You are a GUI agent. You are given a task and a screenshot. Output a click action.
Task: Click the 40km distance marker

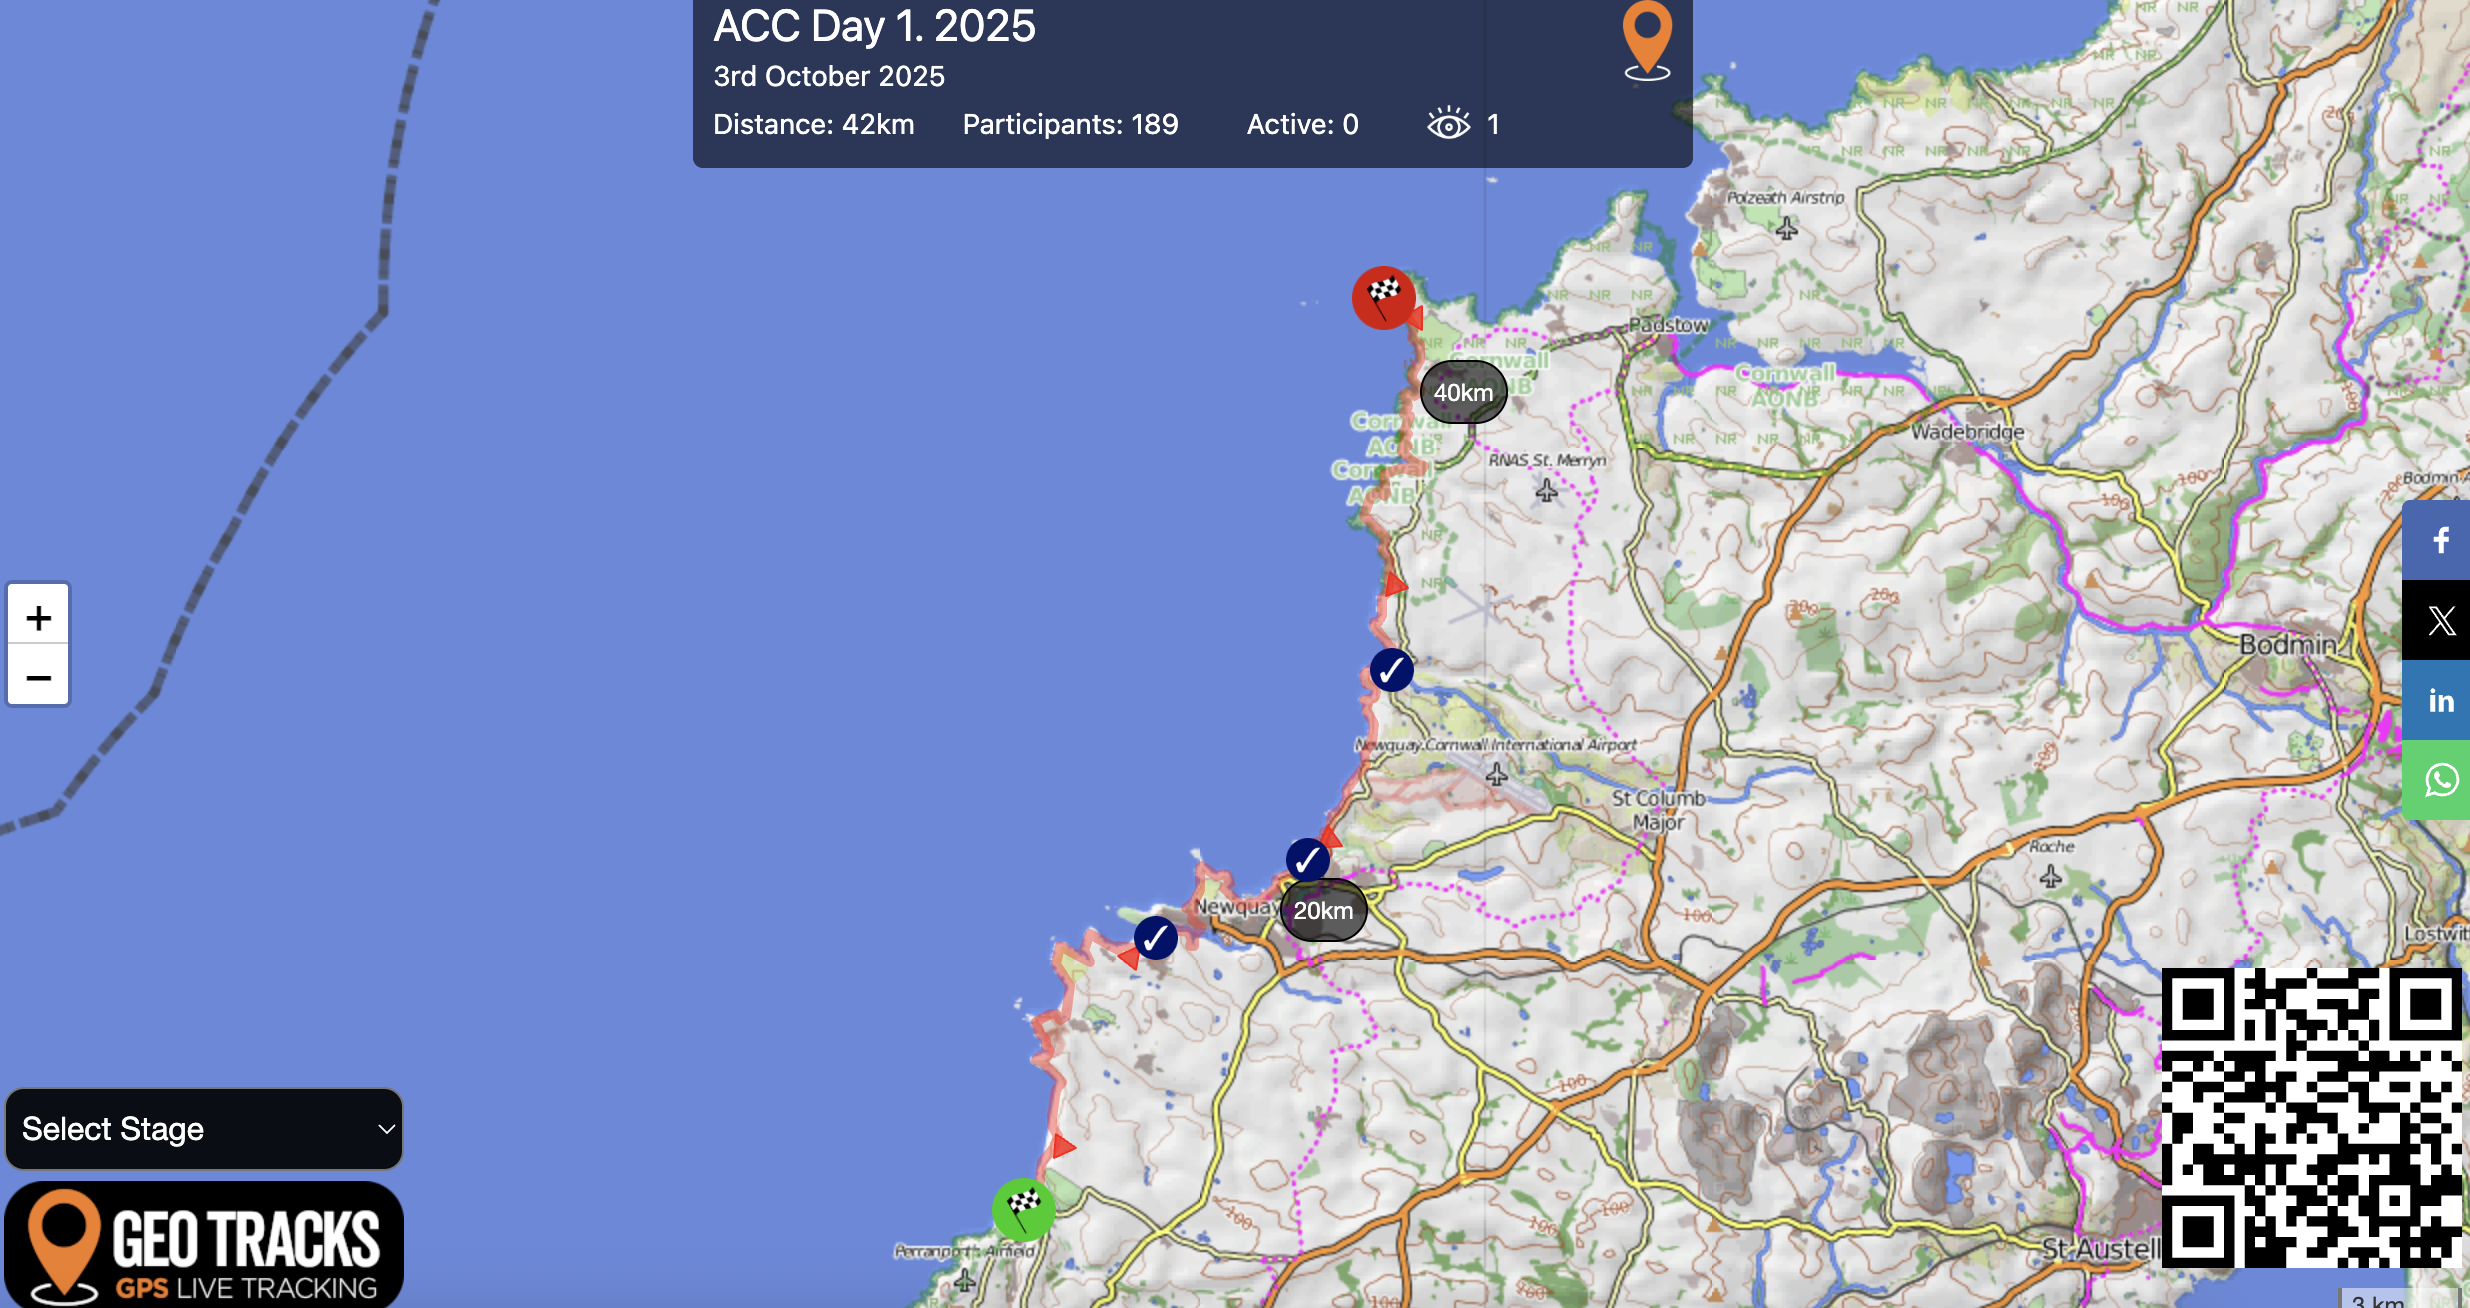coord(1463,392)
